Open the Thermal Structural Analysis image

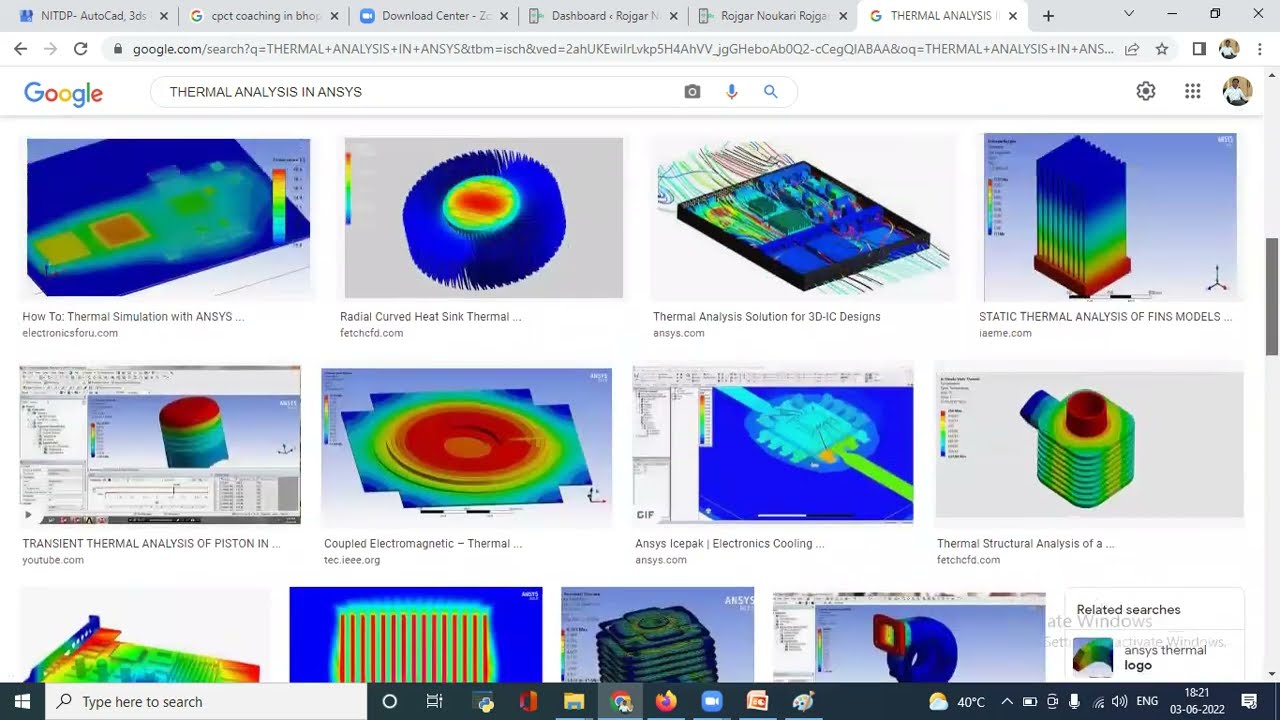point(1089,445)
